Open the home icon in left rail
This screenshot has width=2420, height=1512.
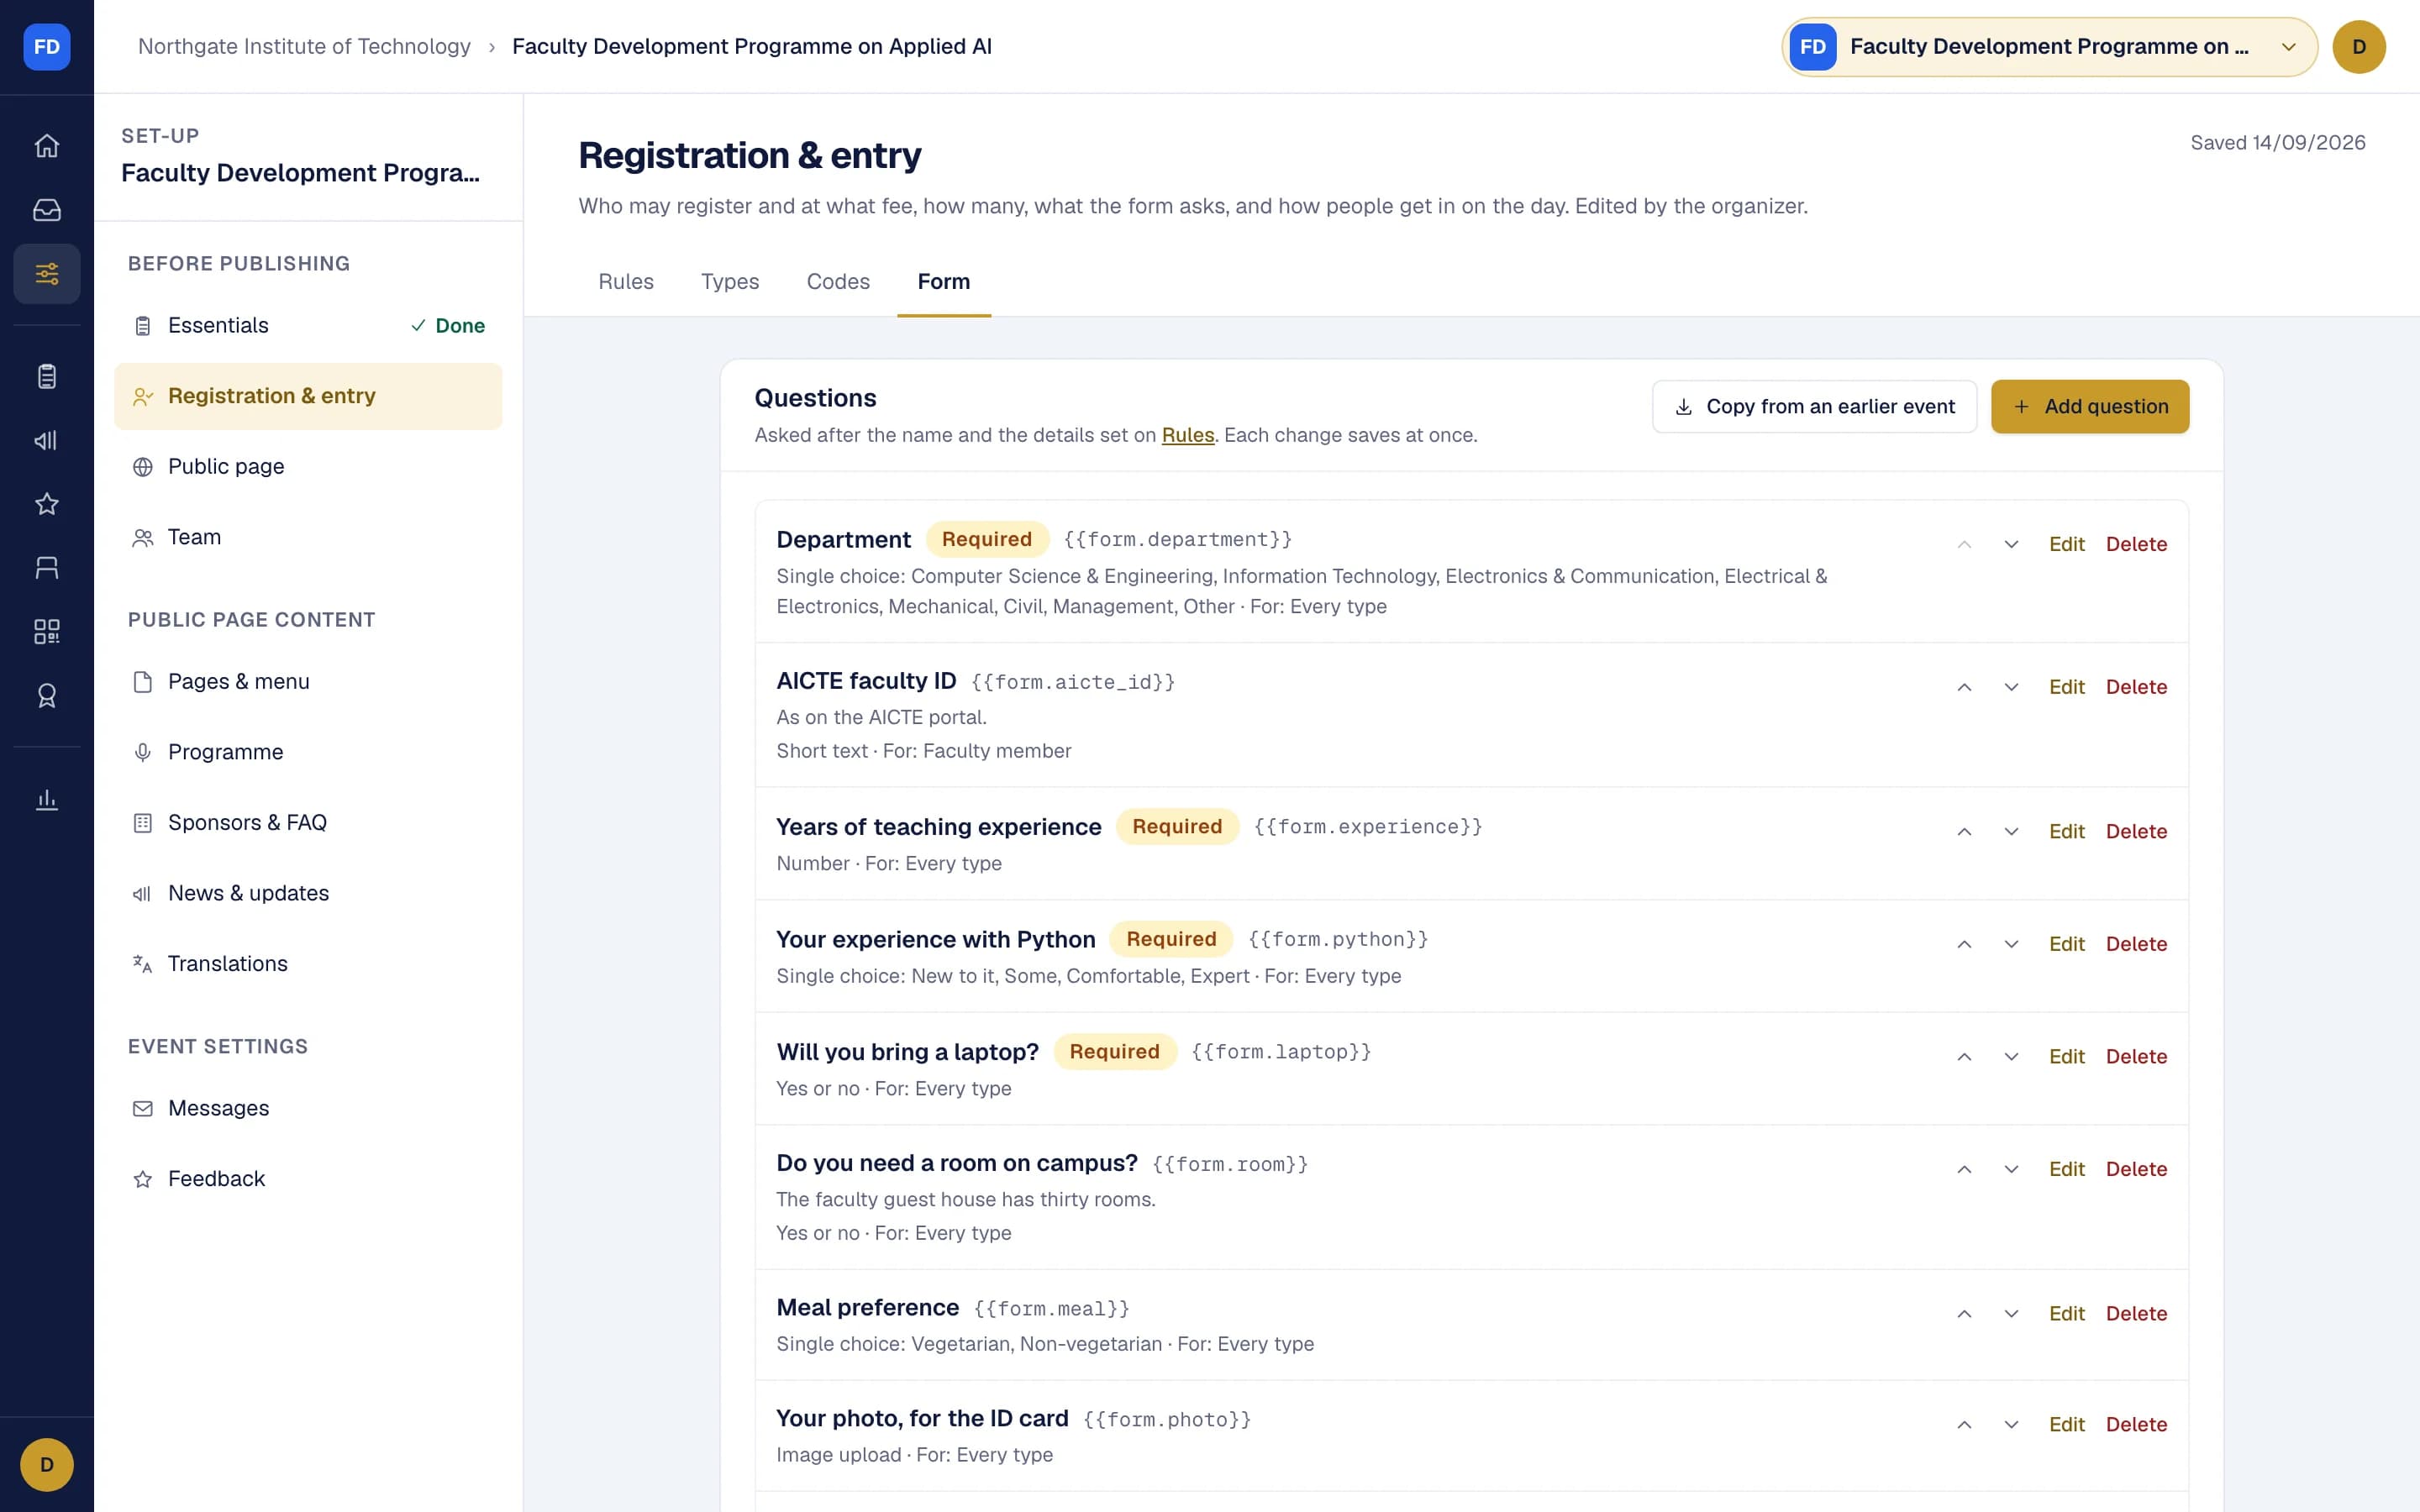click(47, 146)
